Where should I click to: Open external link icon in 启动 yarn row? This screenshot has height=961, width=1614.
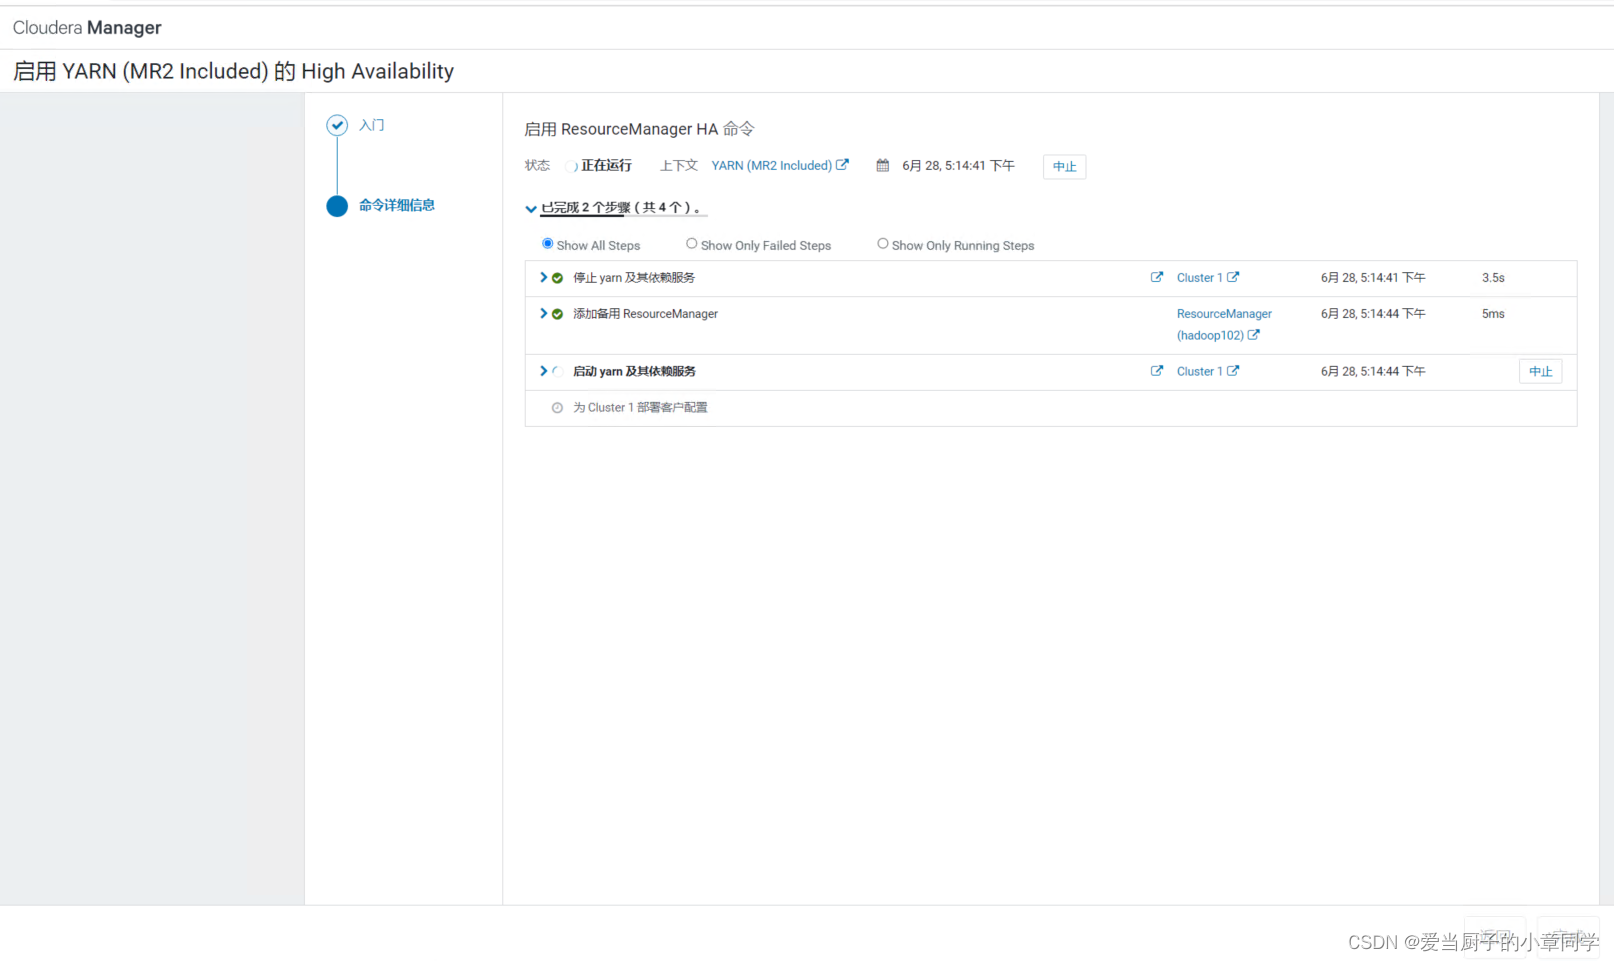pos(1157,371)
